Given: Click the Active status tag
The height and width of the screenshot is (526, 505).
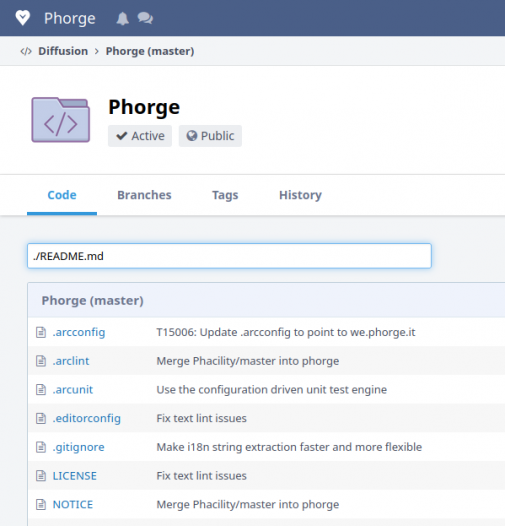Looking at the screenshot, I should [140, 136].
